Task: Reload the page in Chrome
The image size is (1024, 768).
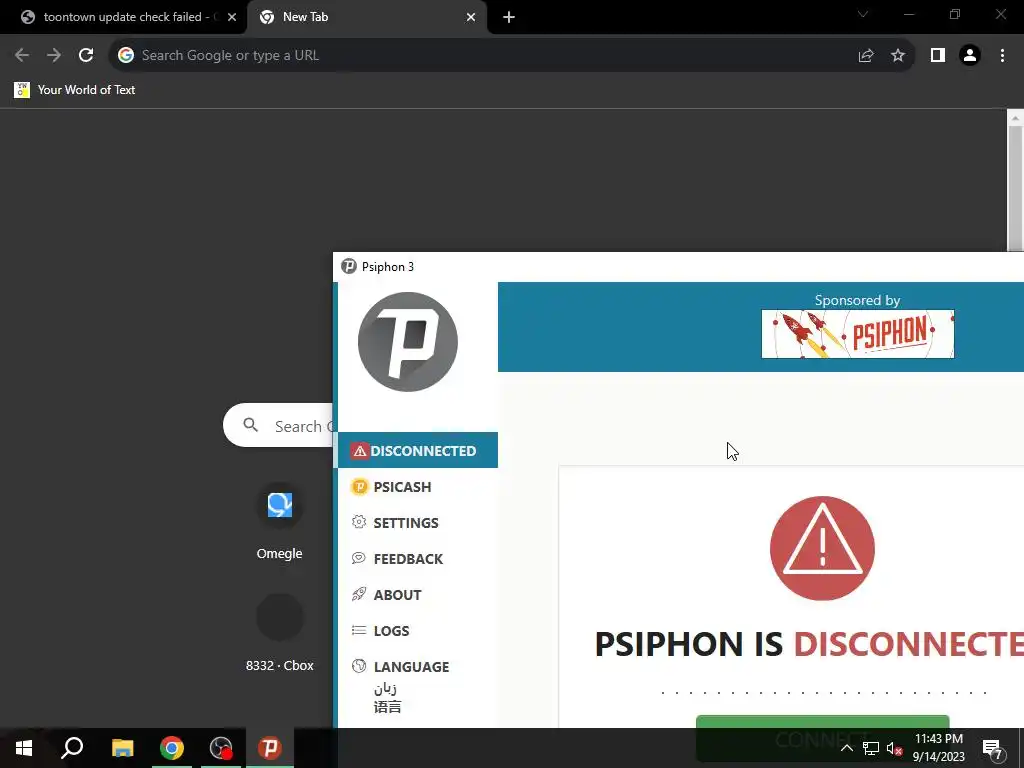Action: [86, 55]
